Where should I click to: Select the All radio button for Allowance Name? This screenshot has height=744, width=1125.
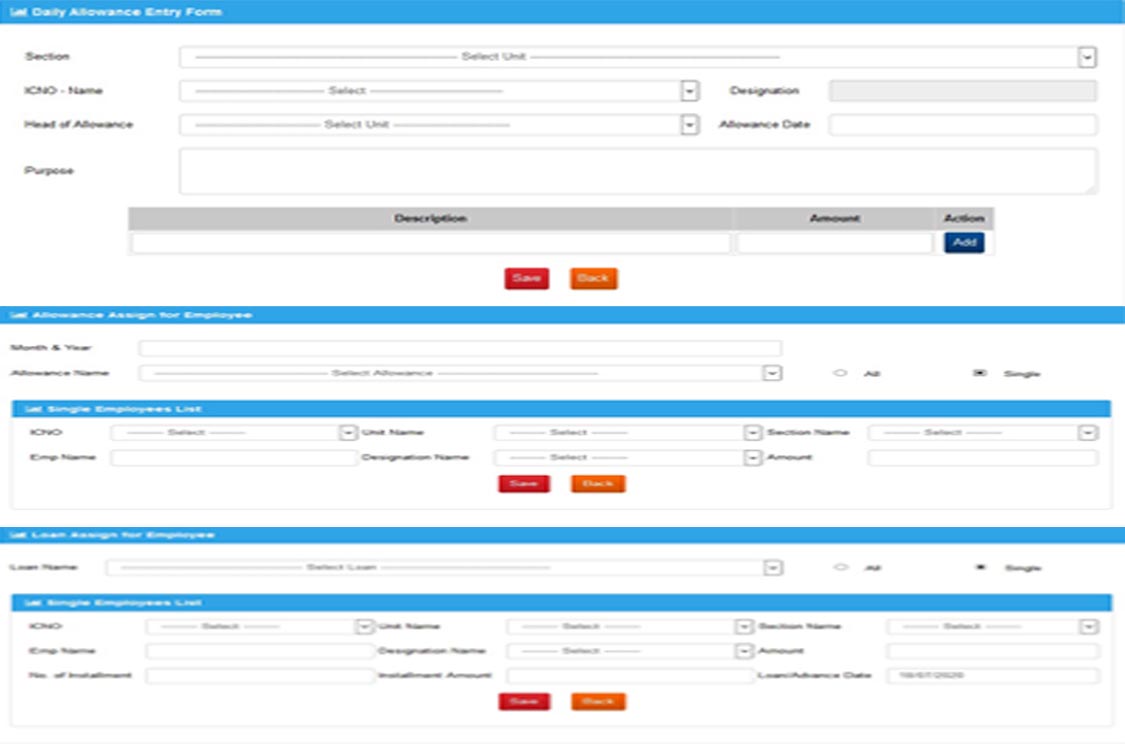840,373
